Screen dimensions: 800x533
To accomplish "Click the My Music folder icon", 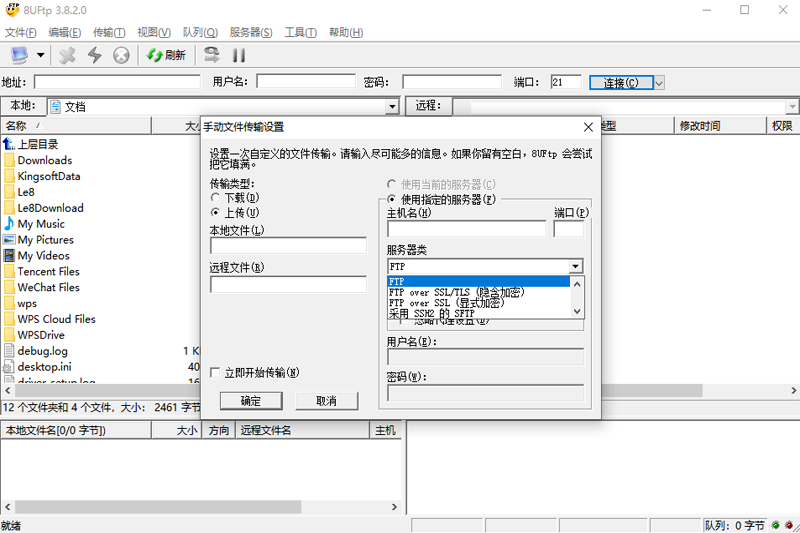I will [x=9, y=224].
